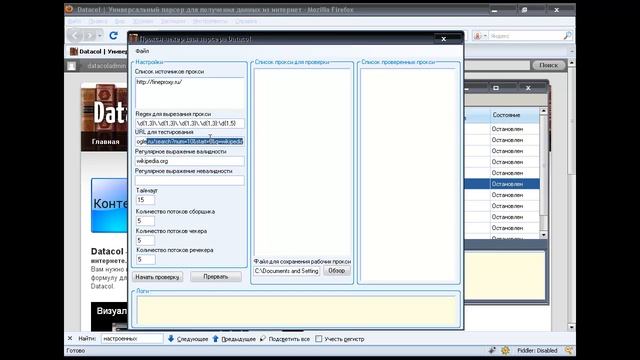The width and height of the screenshot is (640, 360).
Task: Open Firefox Справка menu
Action: coord(246,21)
